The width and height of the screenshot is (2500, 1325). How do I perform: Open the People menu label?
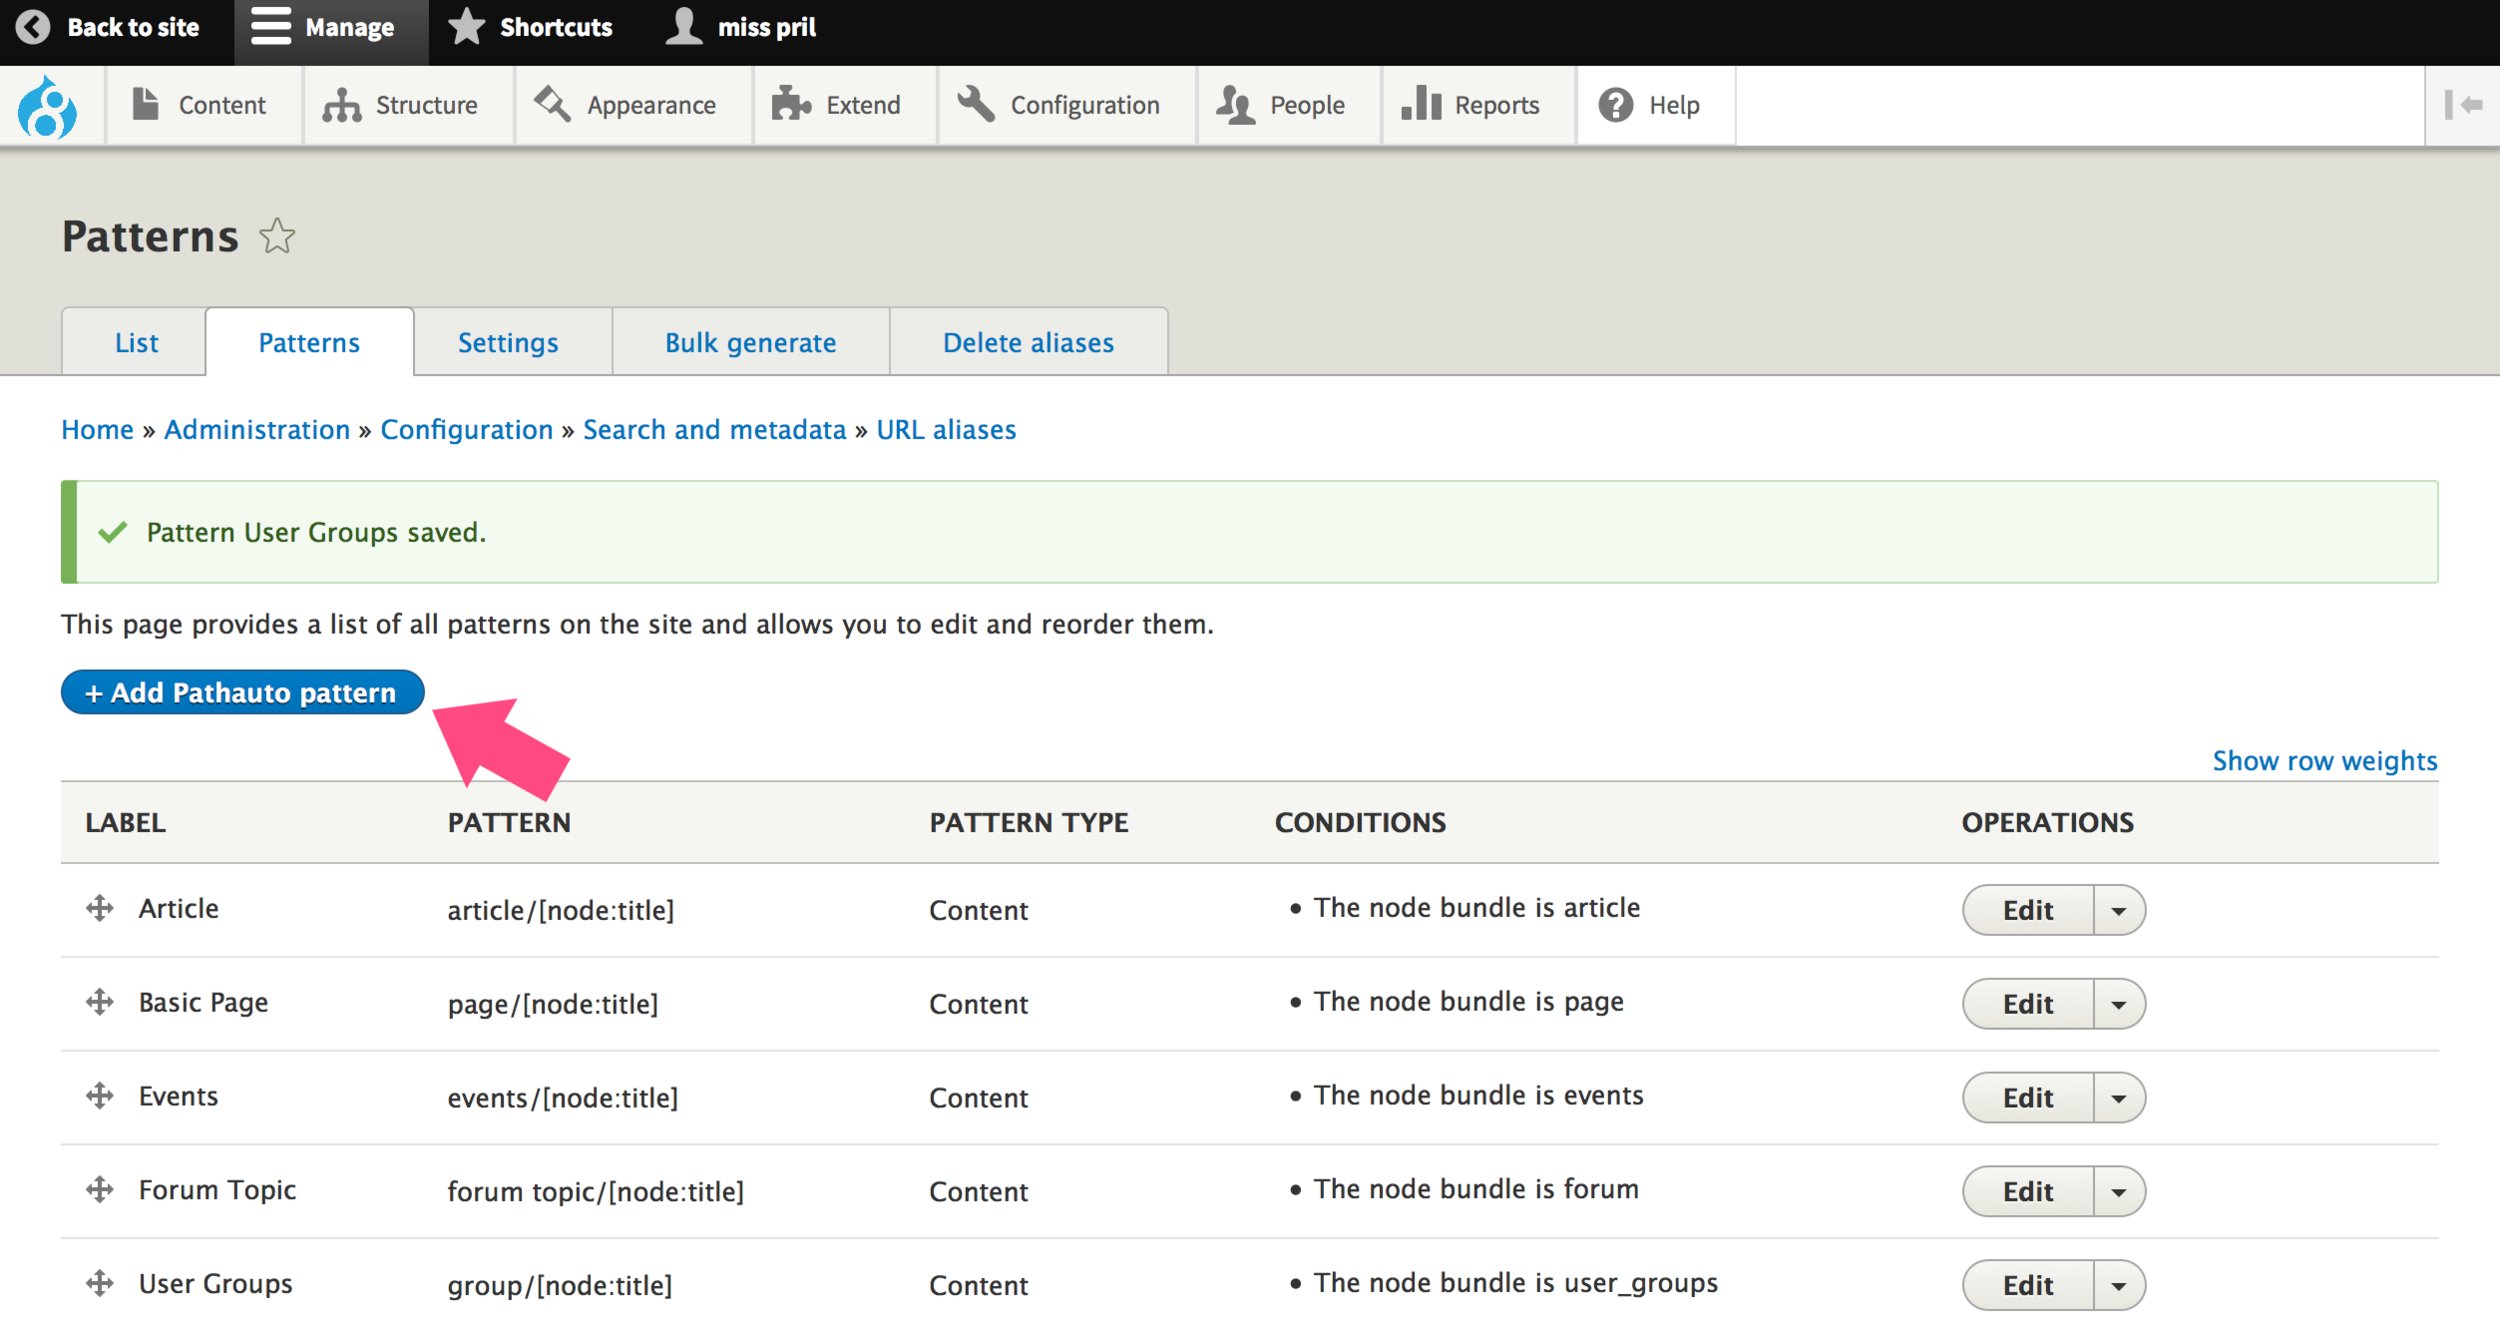pos(1307,105)
